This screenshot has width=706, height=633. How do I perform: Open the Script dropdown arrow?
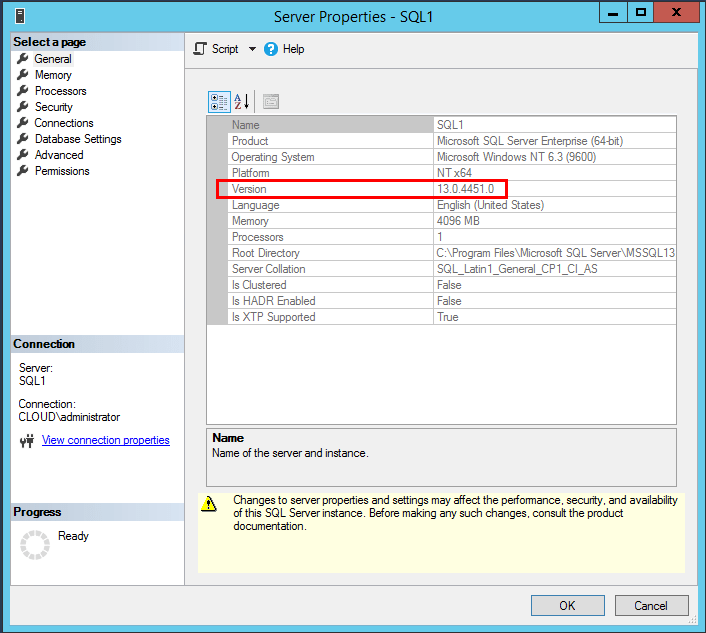click(252, 49)
